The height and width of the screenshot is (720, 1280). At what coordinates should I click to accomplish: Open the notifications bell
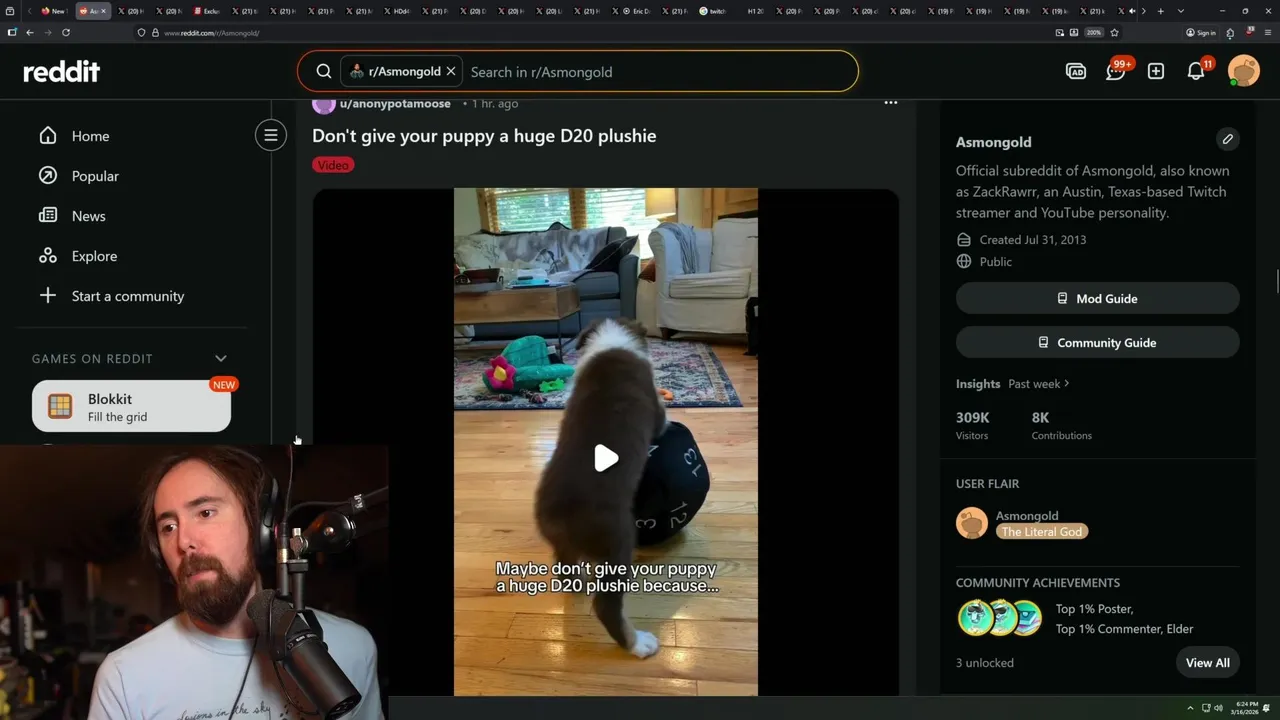[x=1196, y=71]
